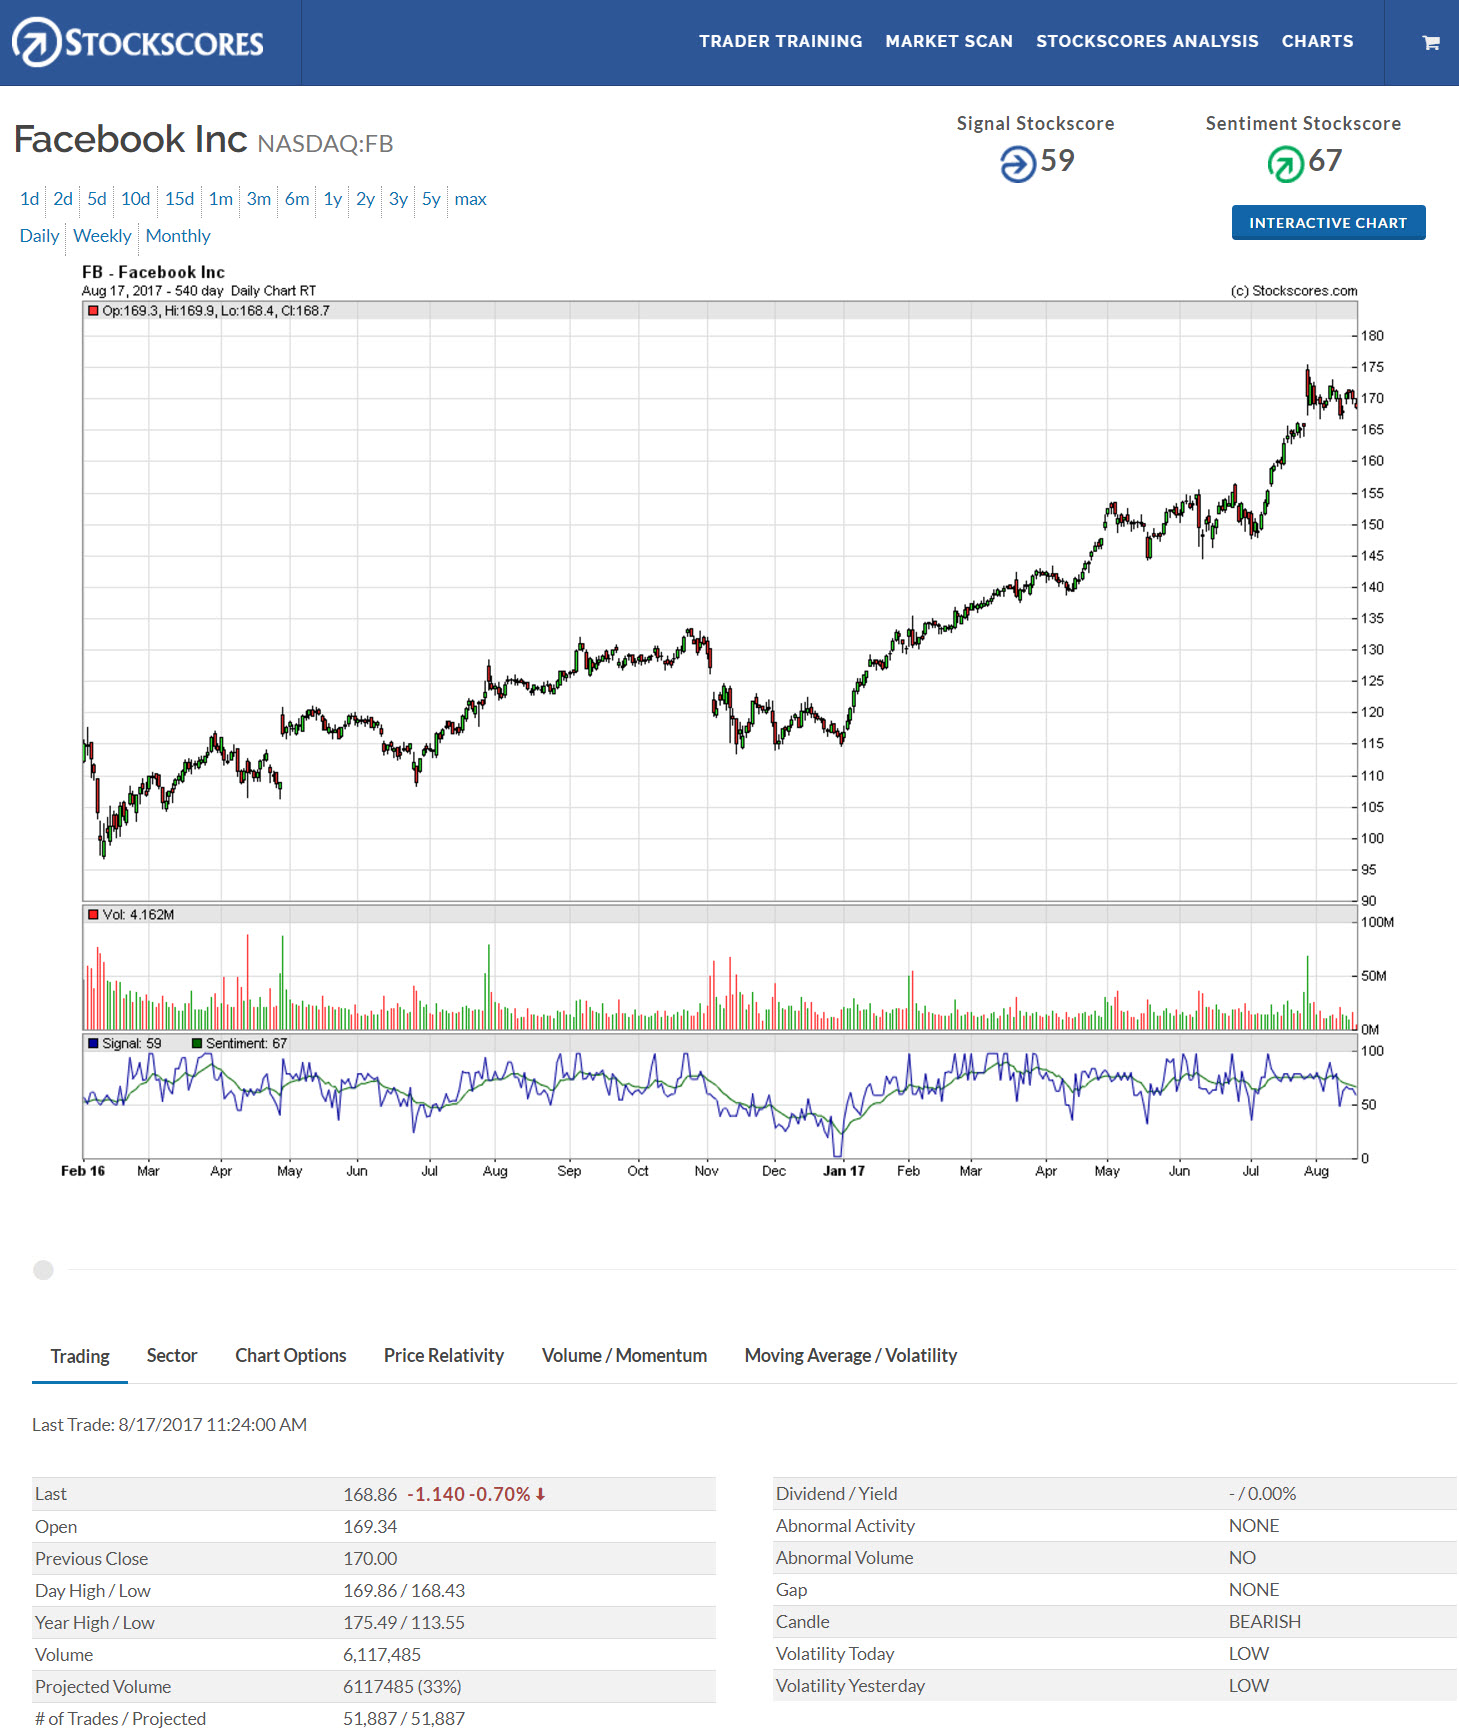
Task: Click the -1.140 -0.70% change value
Action: pyautogui.click(x=476, y=1494)
